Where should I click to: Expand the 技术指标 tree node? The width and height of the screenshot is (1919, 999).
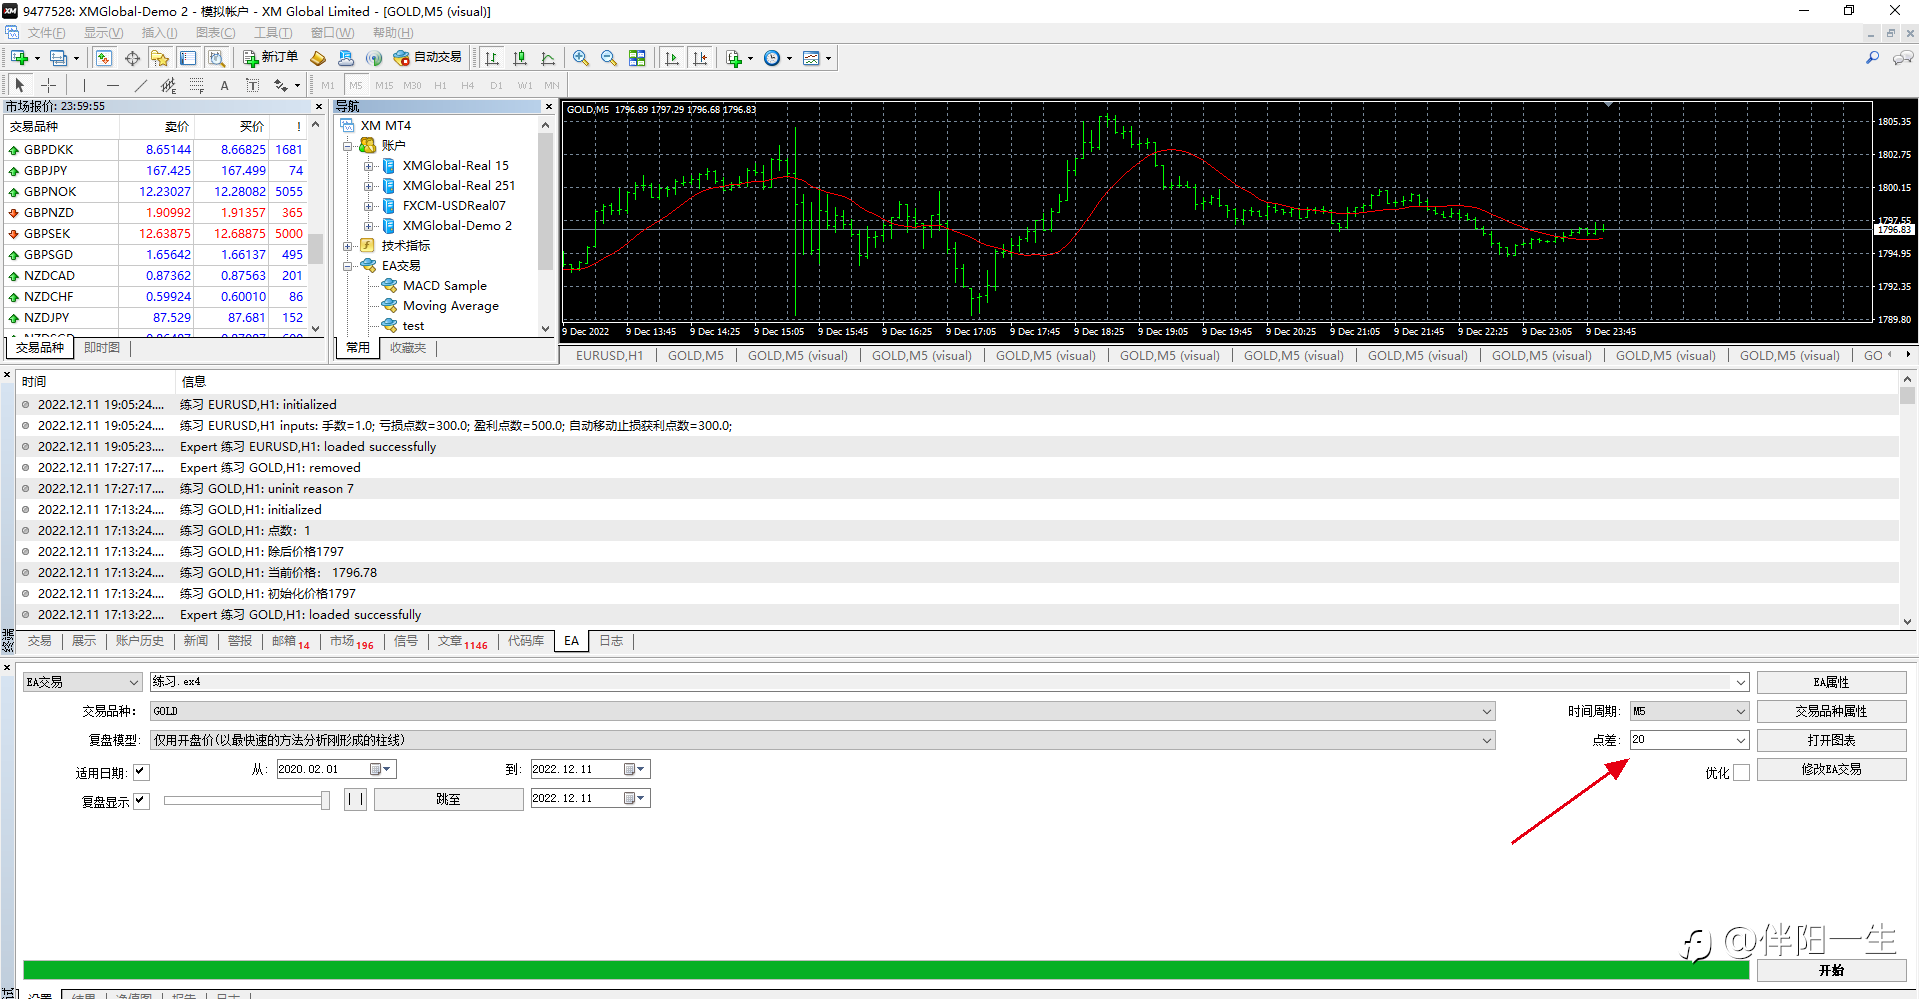point(348,246)
